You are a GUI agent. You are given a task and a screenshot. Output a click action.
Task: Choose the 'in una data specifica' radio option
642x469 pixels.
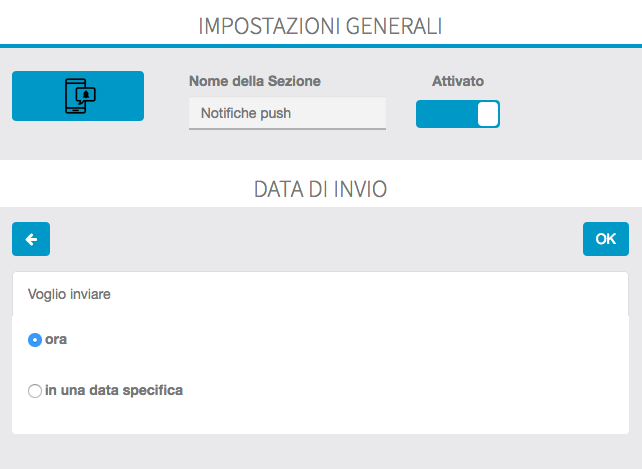coord(35,391)
